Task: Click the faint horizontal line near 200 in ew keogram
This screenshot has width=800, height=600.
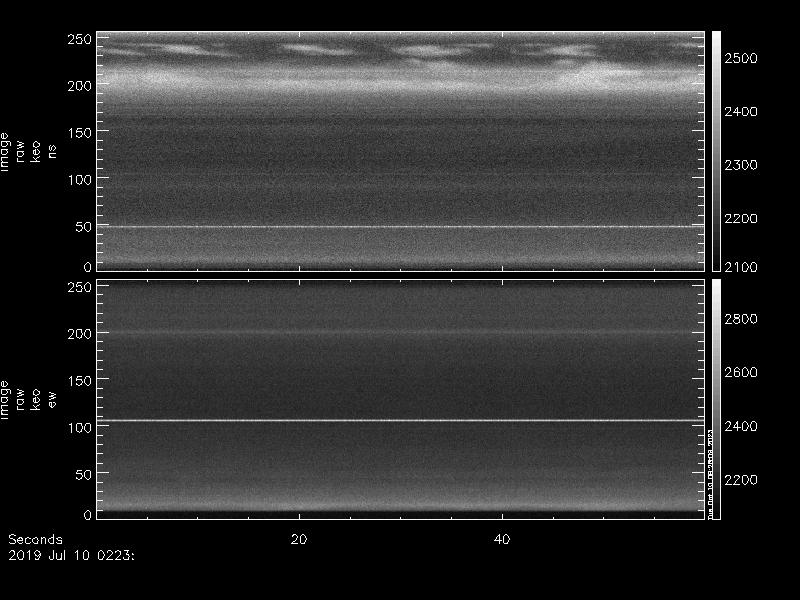Action: tap(401, 333)
